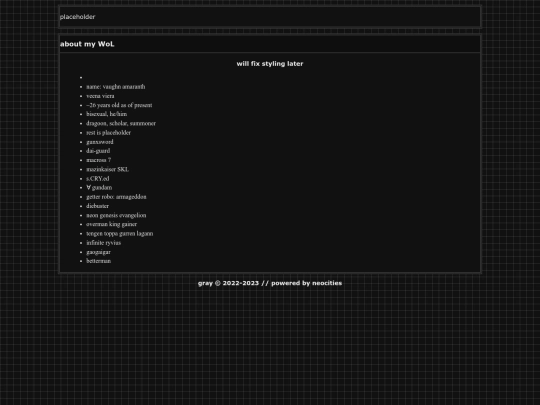Click the 'placeholder' text in the top box

[x=77, y=17]
